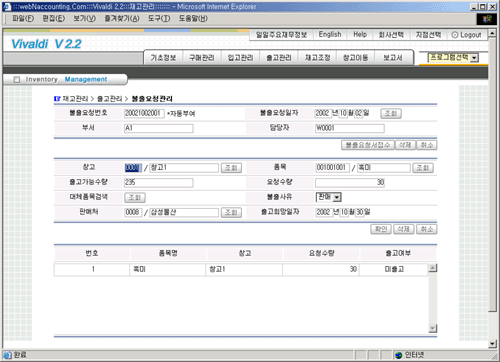Open the 도구(T) menu
This screenshot has height=362, width=500.
(159, 19)
